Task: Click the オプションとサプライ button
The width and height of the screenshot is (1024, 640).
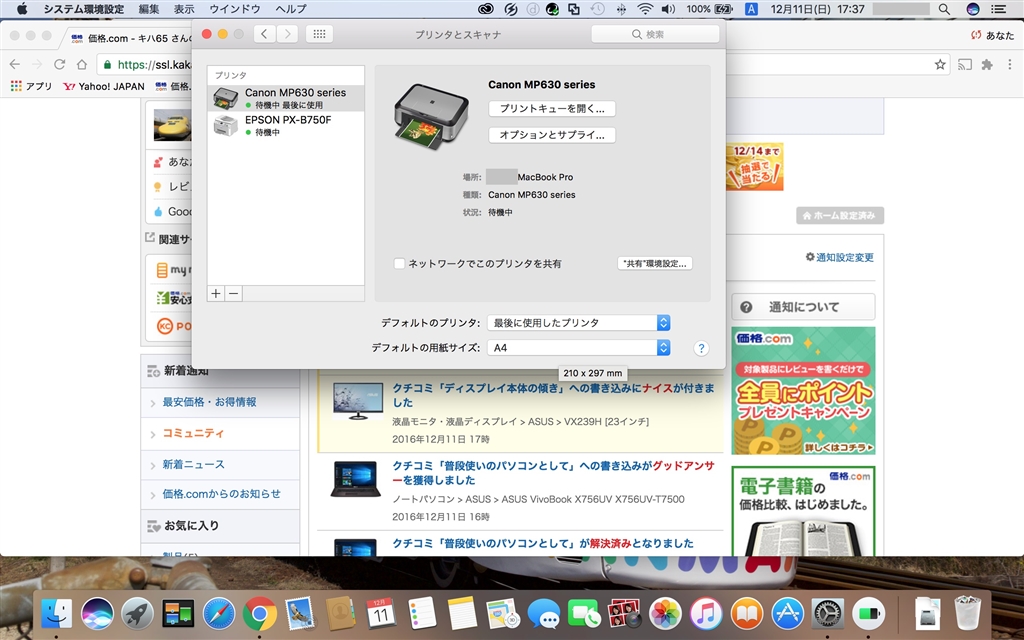Action: point(552,134)
